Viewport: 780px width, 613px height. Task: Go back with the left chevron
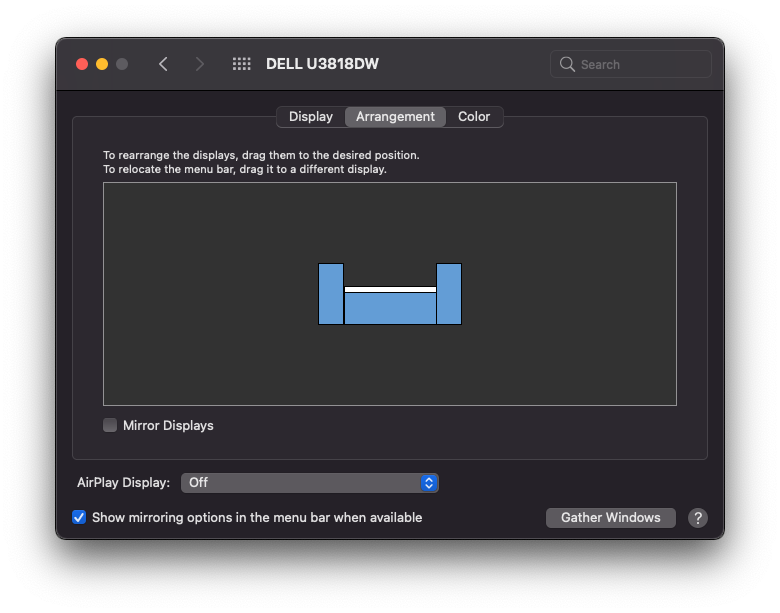click(163, 64)
